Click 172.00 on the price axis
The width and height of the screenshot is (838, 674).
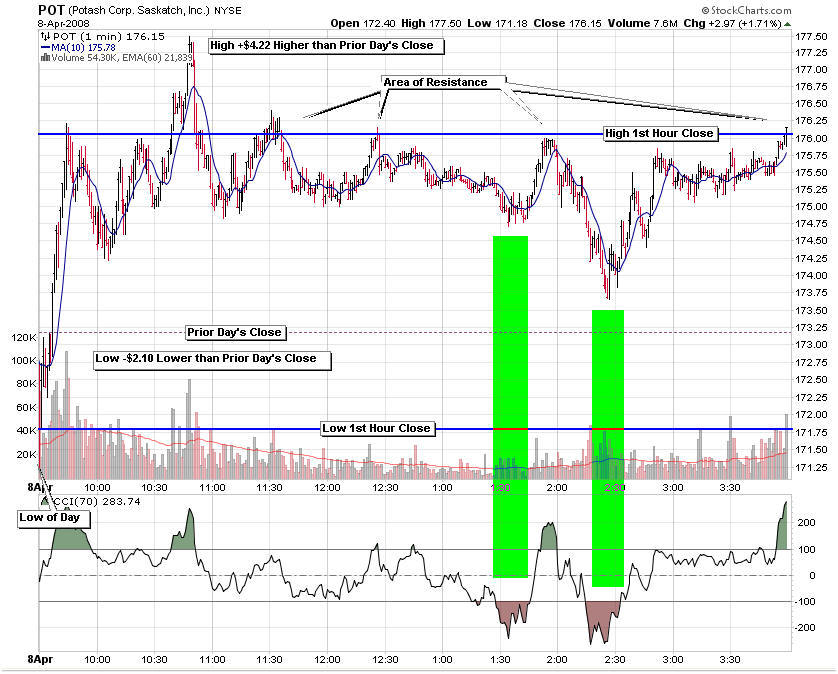[x=810, y=414]
